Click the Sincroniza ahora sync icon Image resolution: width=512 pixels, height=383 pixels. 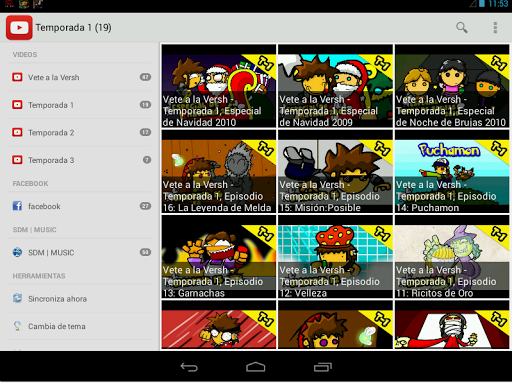point(17,298)
